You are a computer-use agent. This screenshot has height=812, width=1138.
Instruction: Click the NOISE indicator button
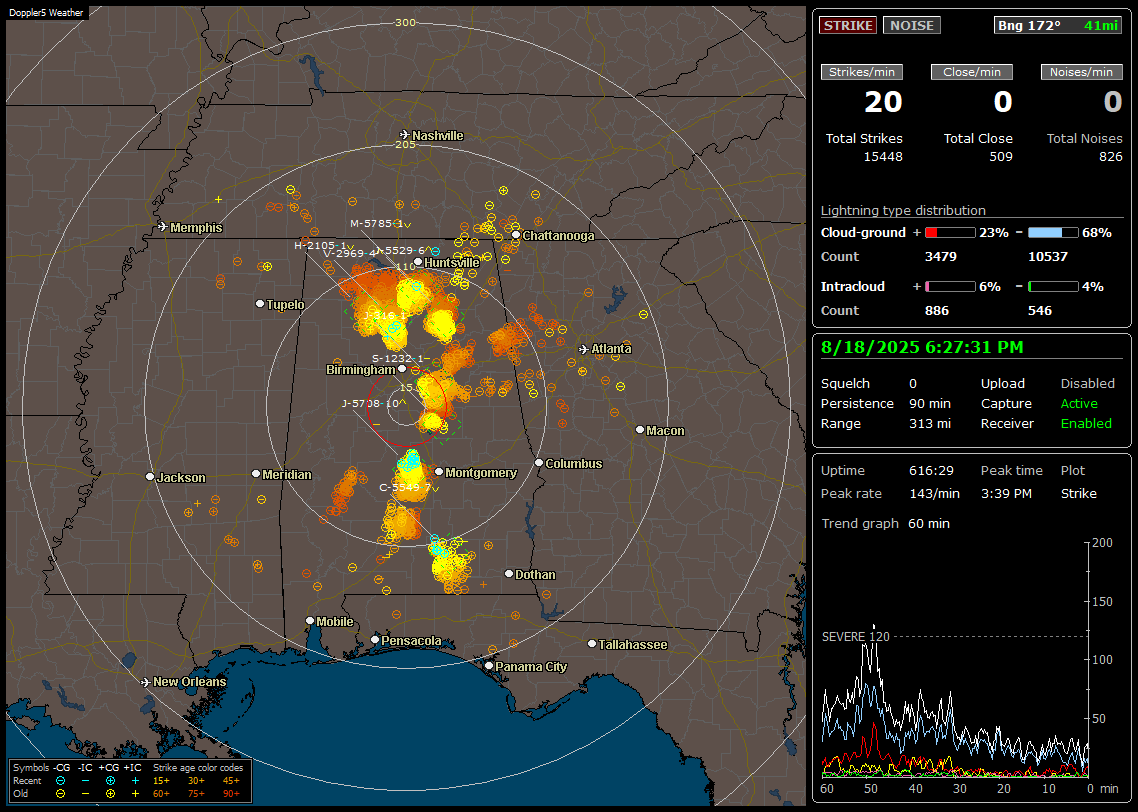click(x=912, y=25)
